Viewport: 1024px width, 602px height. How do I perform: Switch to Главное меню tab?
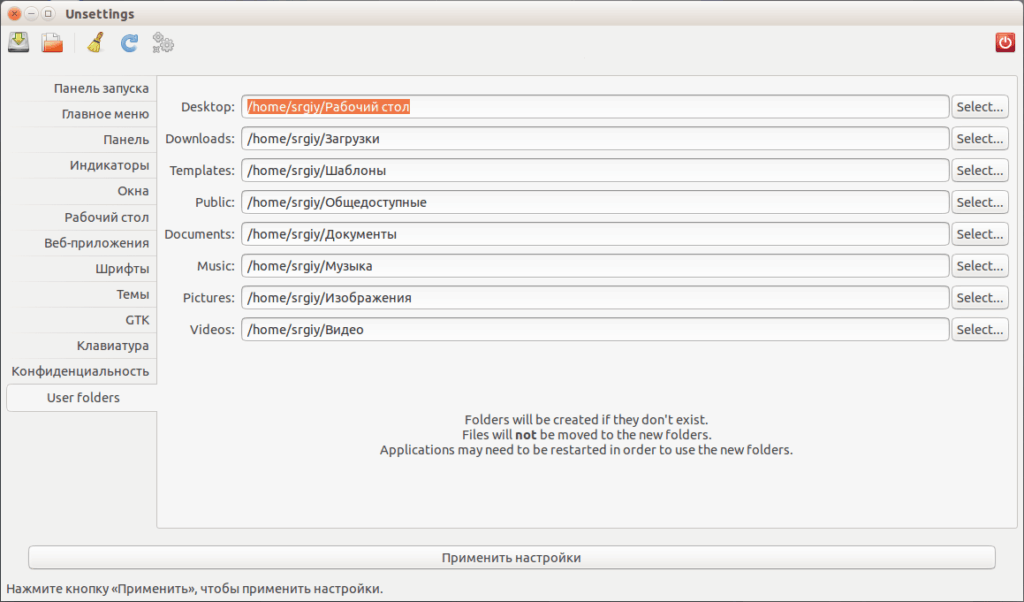82,114
